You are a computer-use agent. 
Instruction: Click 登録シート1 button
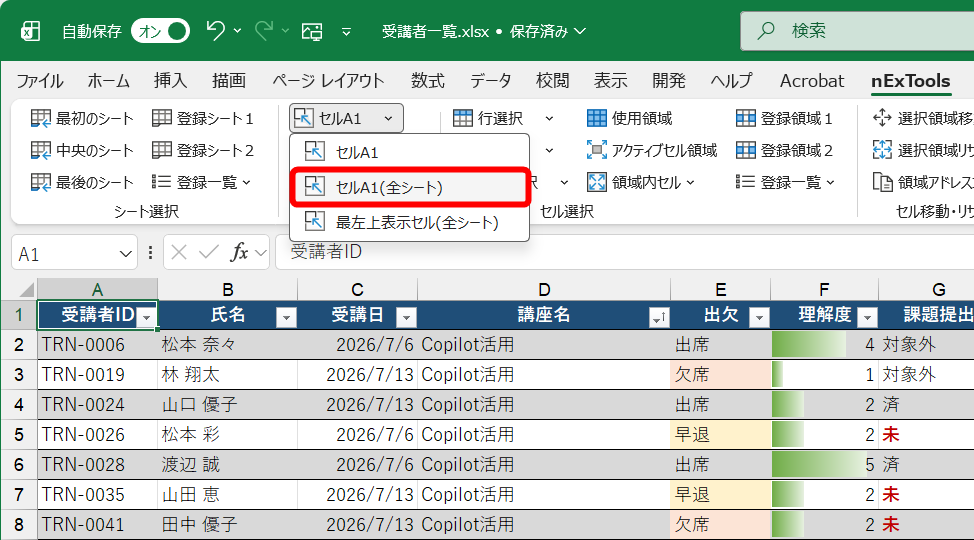203,118
